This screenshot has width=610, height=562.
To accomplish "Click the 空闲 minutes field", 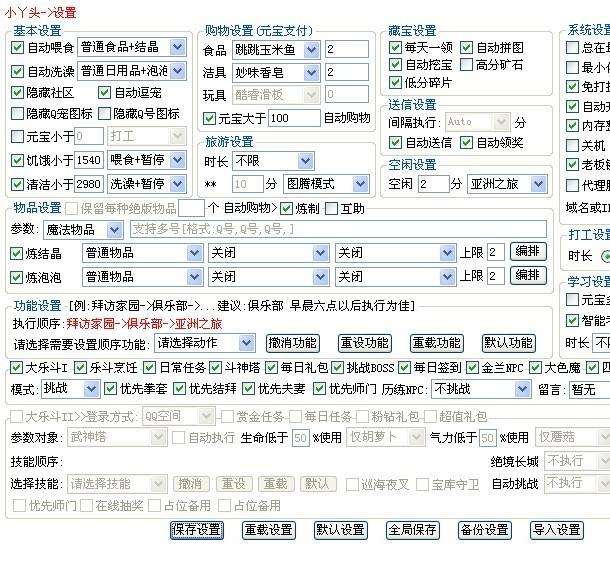I will point(434,184).
